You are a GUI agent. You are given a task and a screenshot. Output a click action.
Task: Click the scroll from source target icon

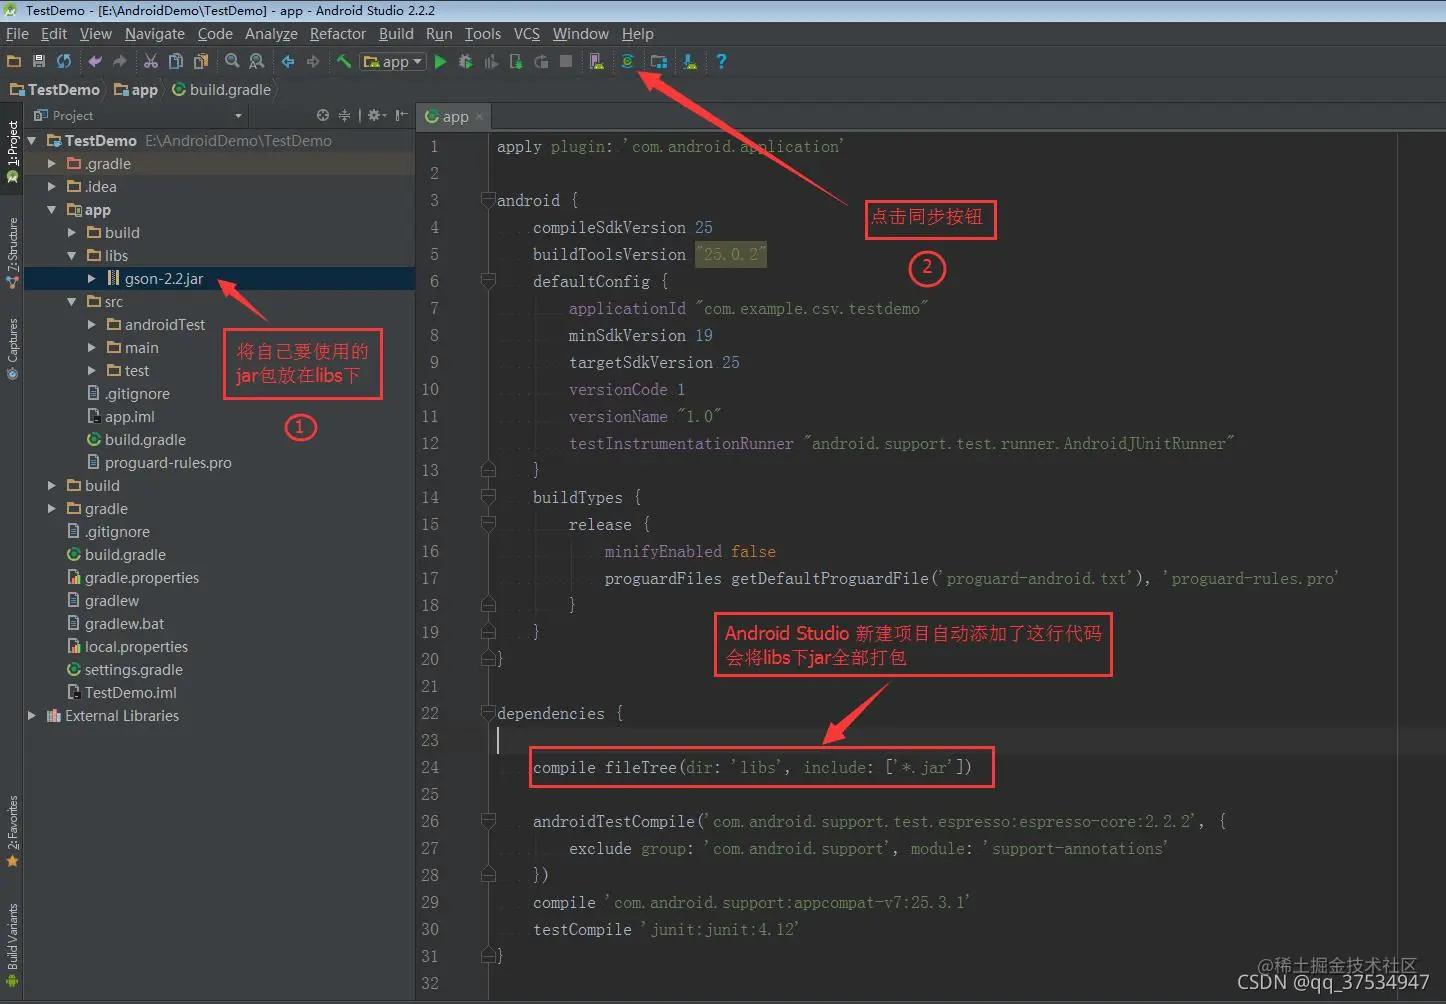pyautogui.click(x=323, y=115)
